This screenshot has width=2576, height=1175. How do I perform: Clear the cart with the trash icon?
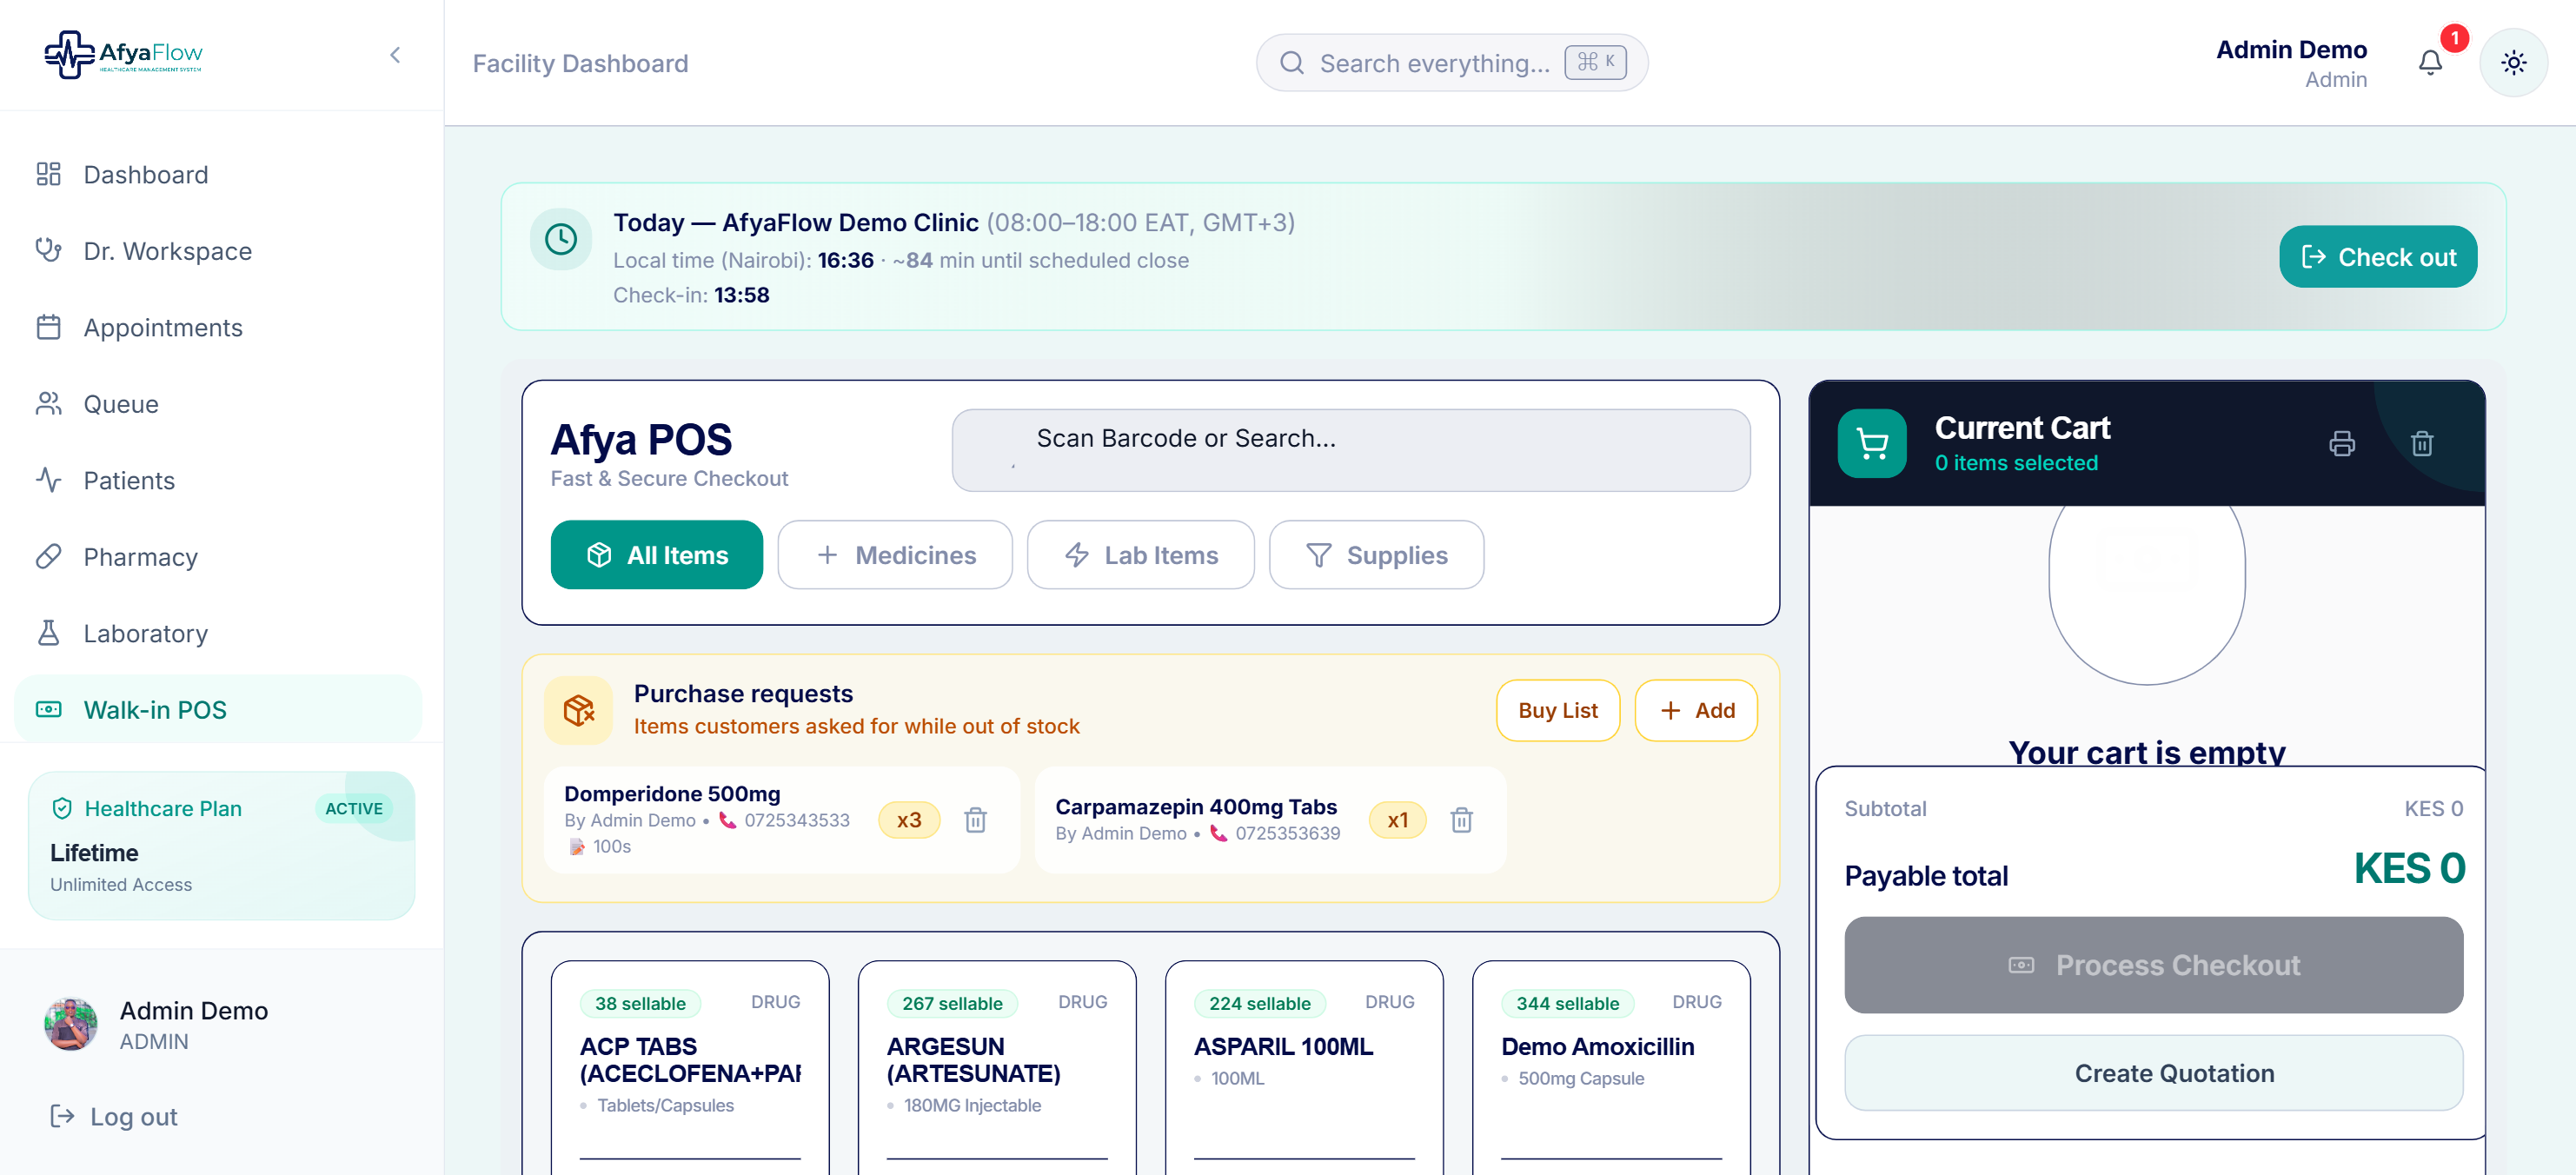click(x=2421, y=443)
